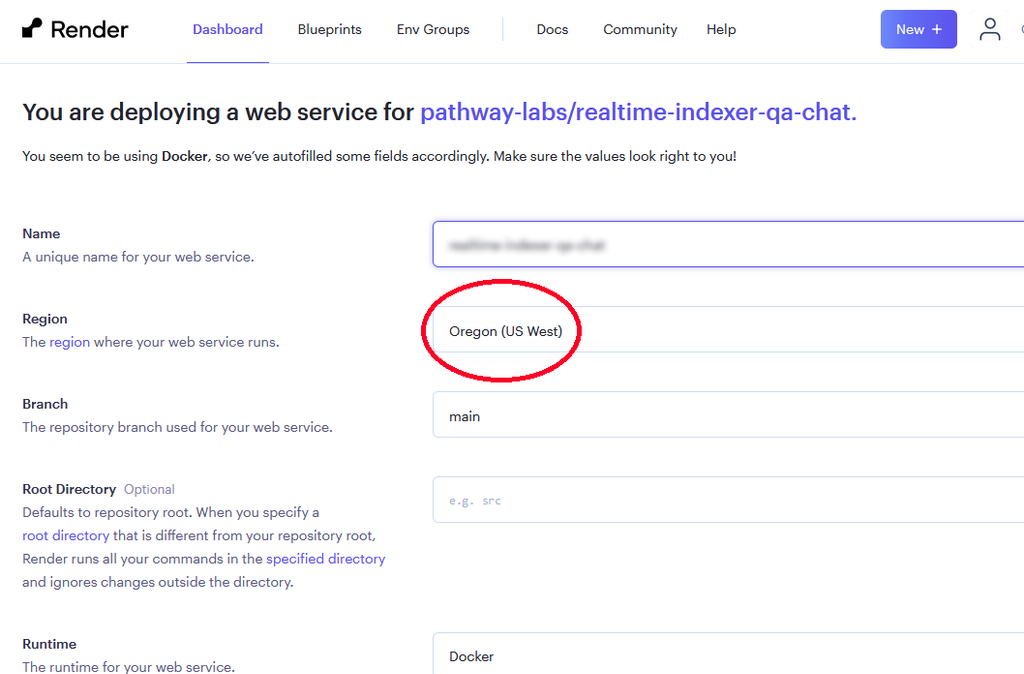Open the Docs link in navigation
The height and width of the screenshot is (674, 1024).
coord(552,30)
